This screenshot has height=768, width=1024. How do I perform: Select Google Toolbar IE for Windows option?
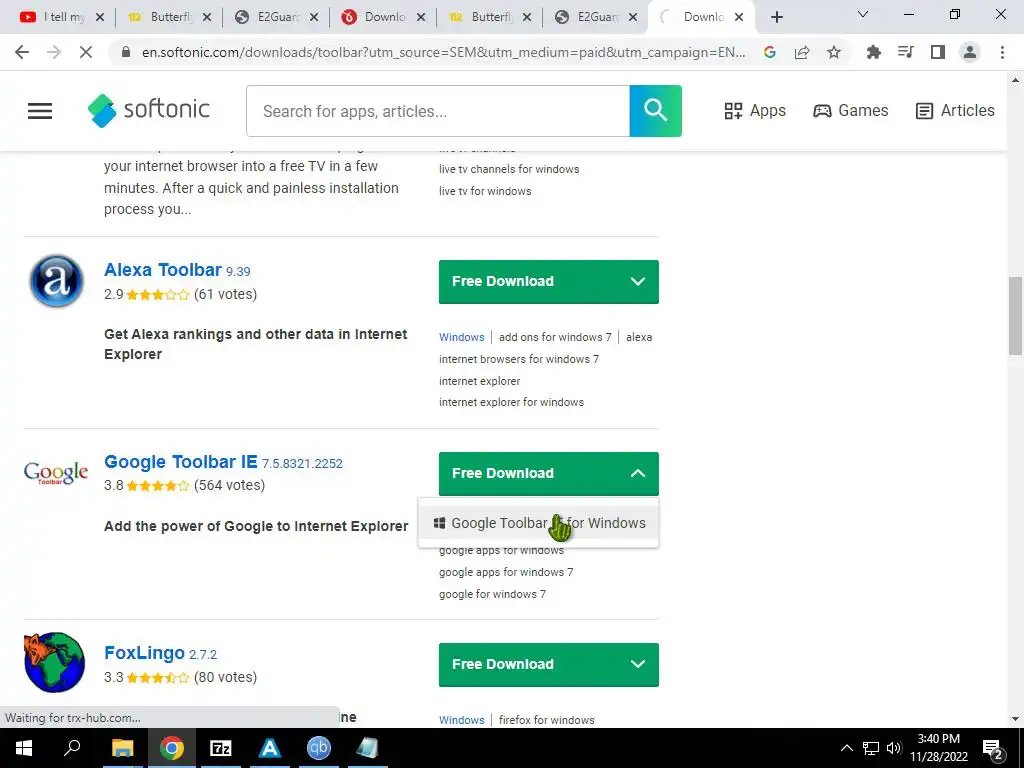tap(539, 523)
